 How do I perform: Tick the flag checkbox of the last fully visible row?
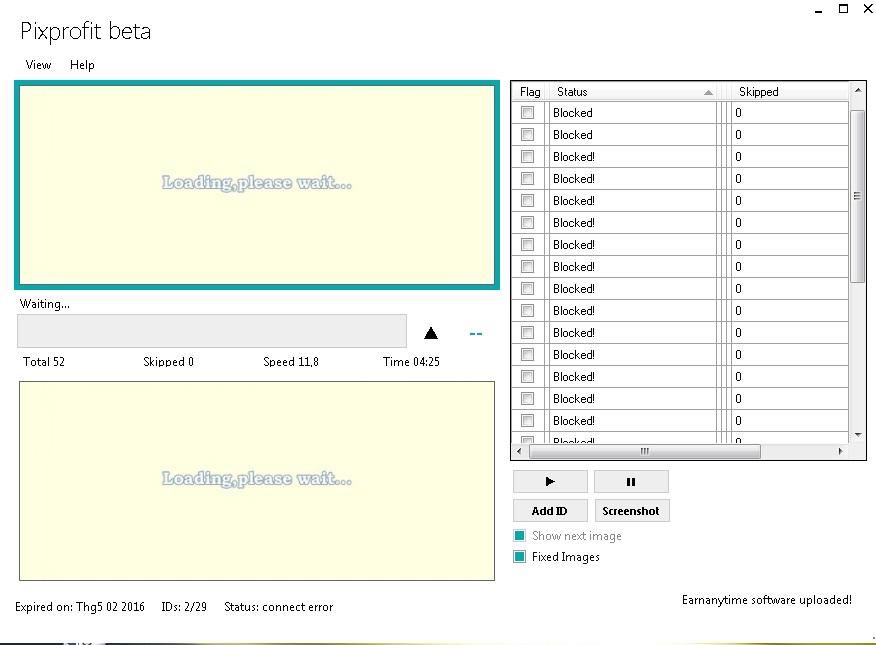tap(527, 421)
